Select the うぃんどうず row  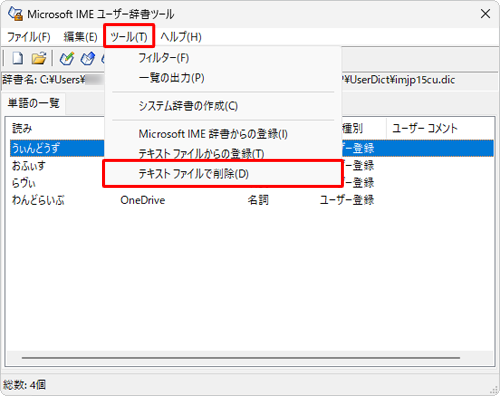pyautogui.click(x=252, y=148)
